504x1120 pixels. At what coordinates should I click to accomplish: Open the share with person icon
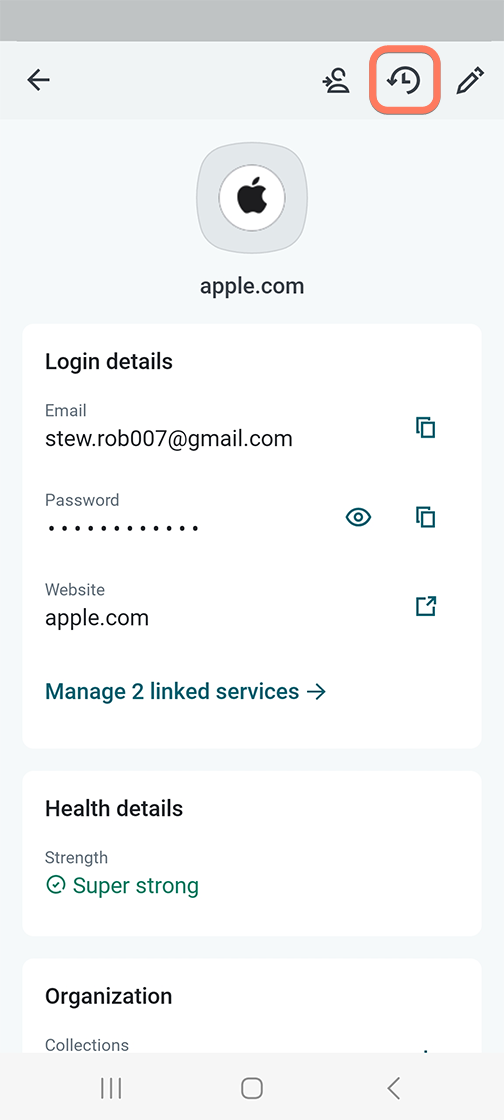[336, 81]
